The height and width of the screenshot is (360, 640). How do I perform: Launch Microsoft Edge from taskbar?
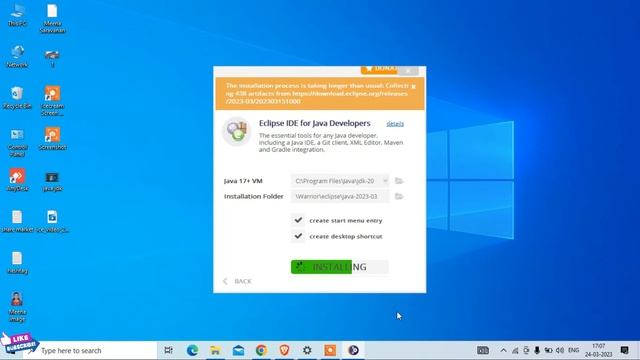tap(192, 350)
